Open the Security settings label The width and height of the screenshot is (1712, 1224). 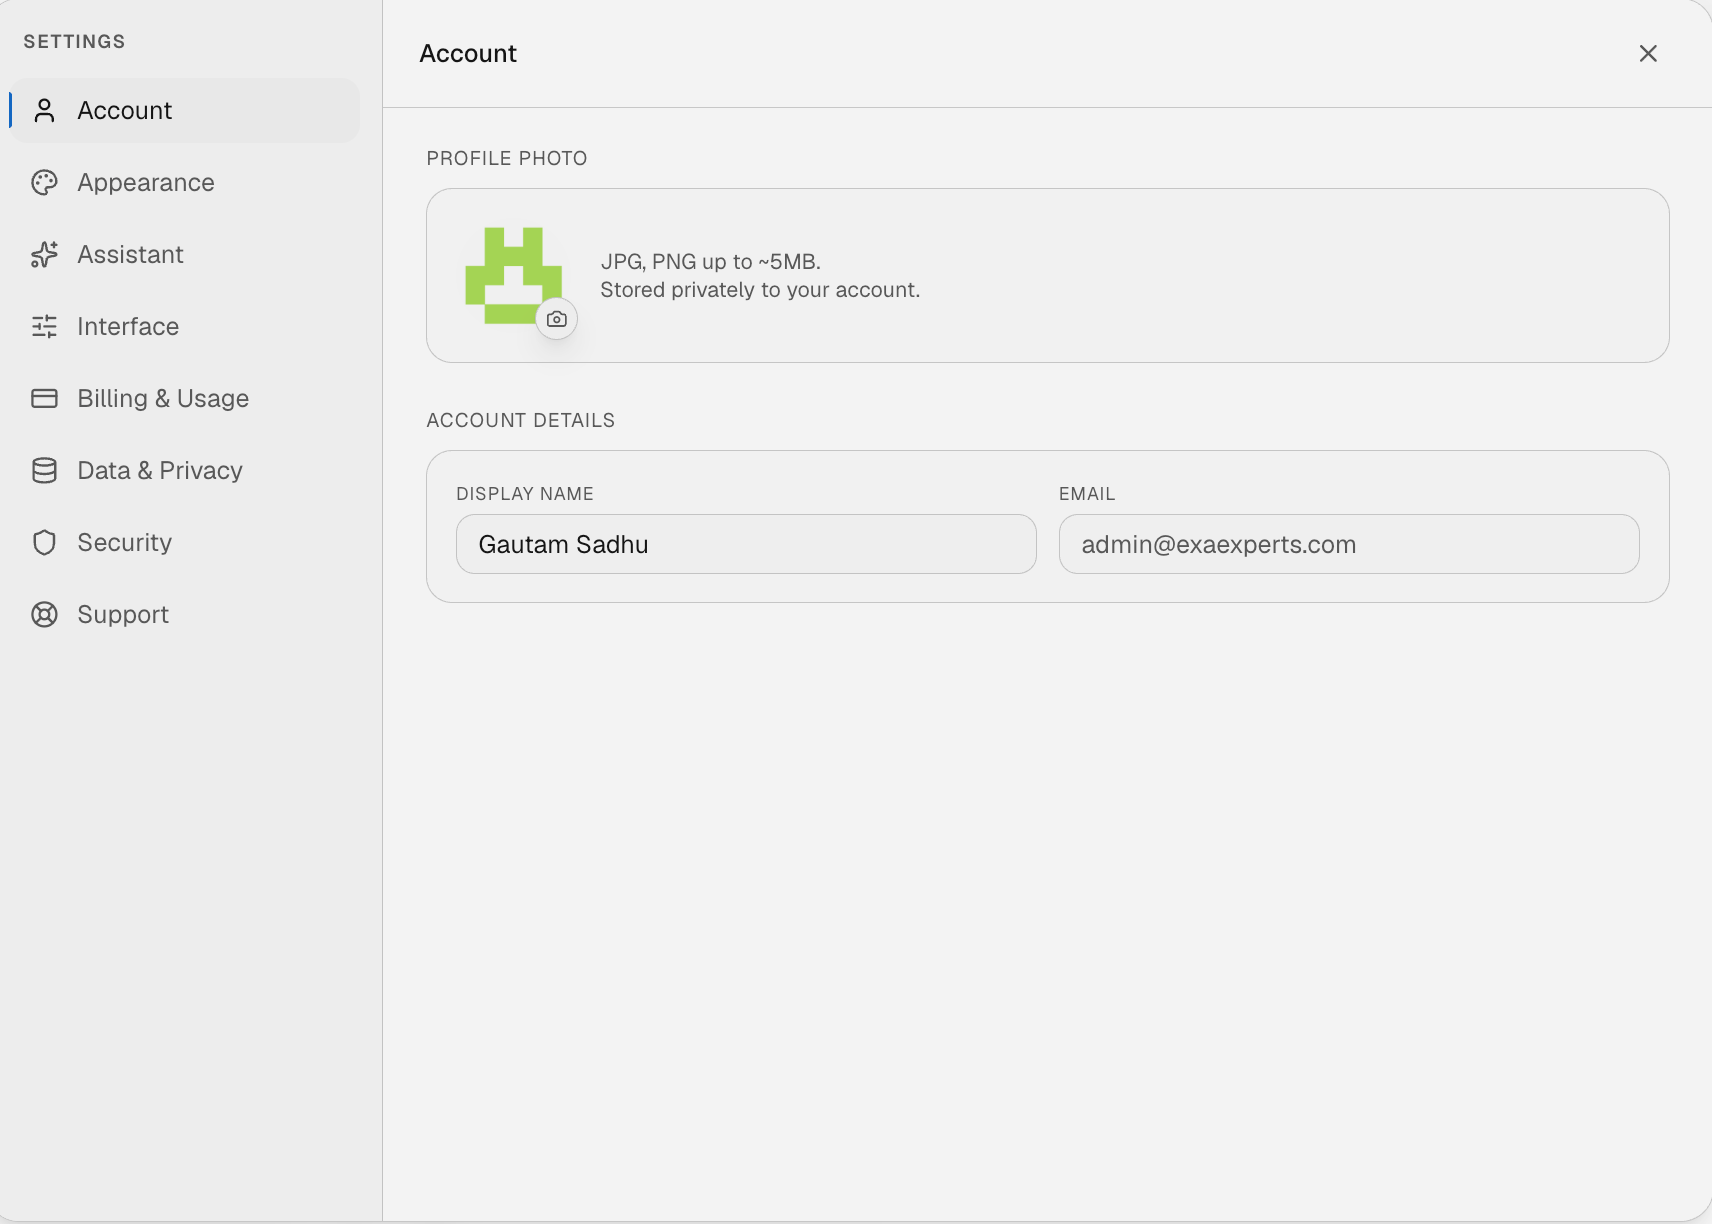[124, 542]
